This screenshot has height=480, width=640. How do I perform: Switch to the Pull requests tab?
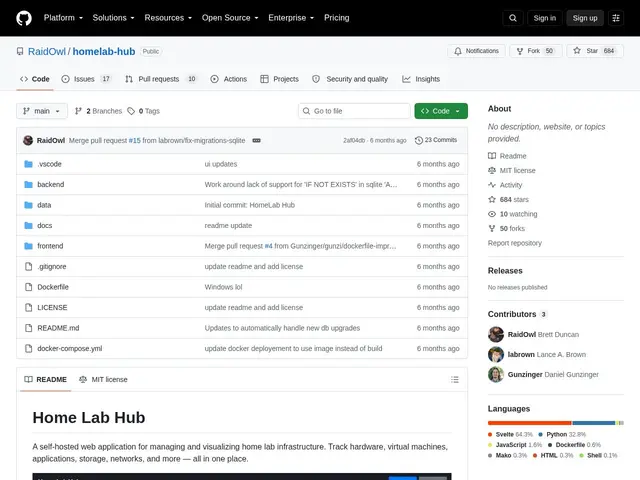161,79
